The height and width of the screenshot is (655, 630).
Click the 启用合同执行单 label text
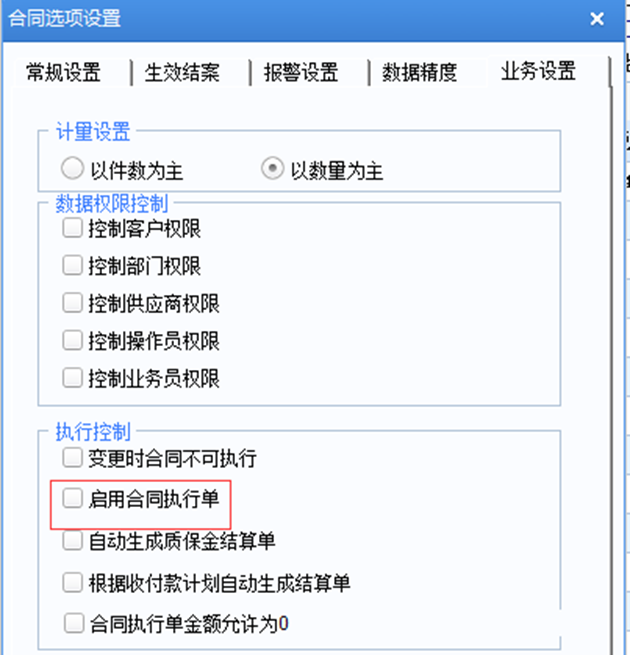coord(154,499)
